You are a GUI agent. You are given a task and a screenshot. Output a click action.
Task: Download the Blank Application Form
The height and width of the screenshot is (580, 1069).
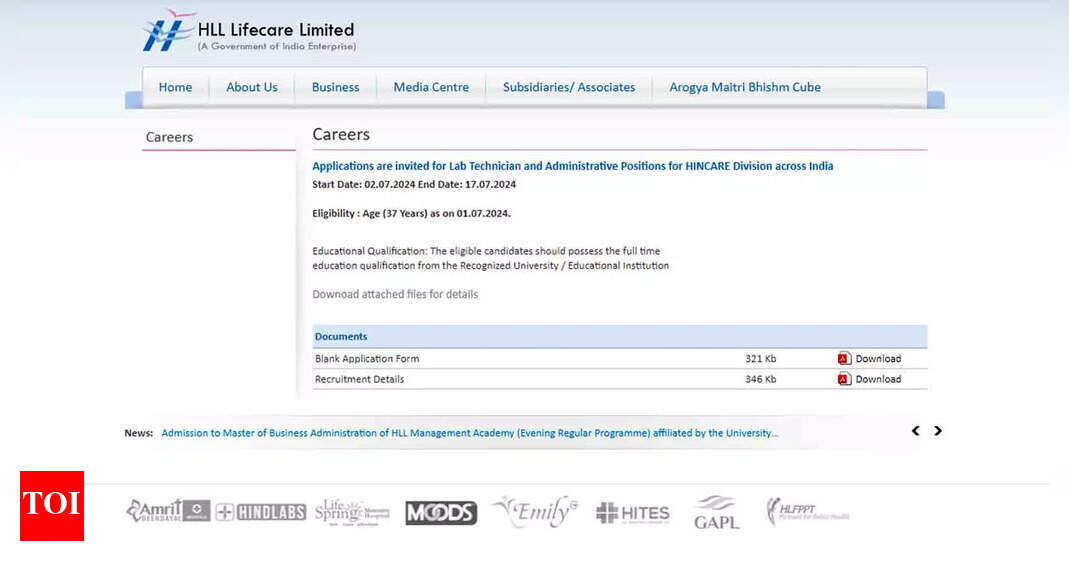pos(878,359)
